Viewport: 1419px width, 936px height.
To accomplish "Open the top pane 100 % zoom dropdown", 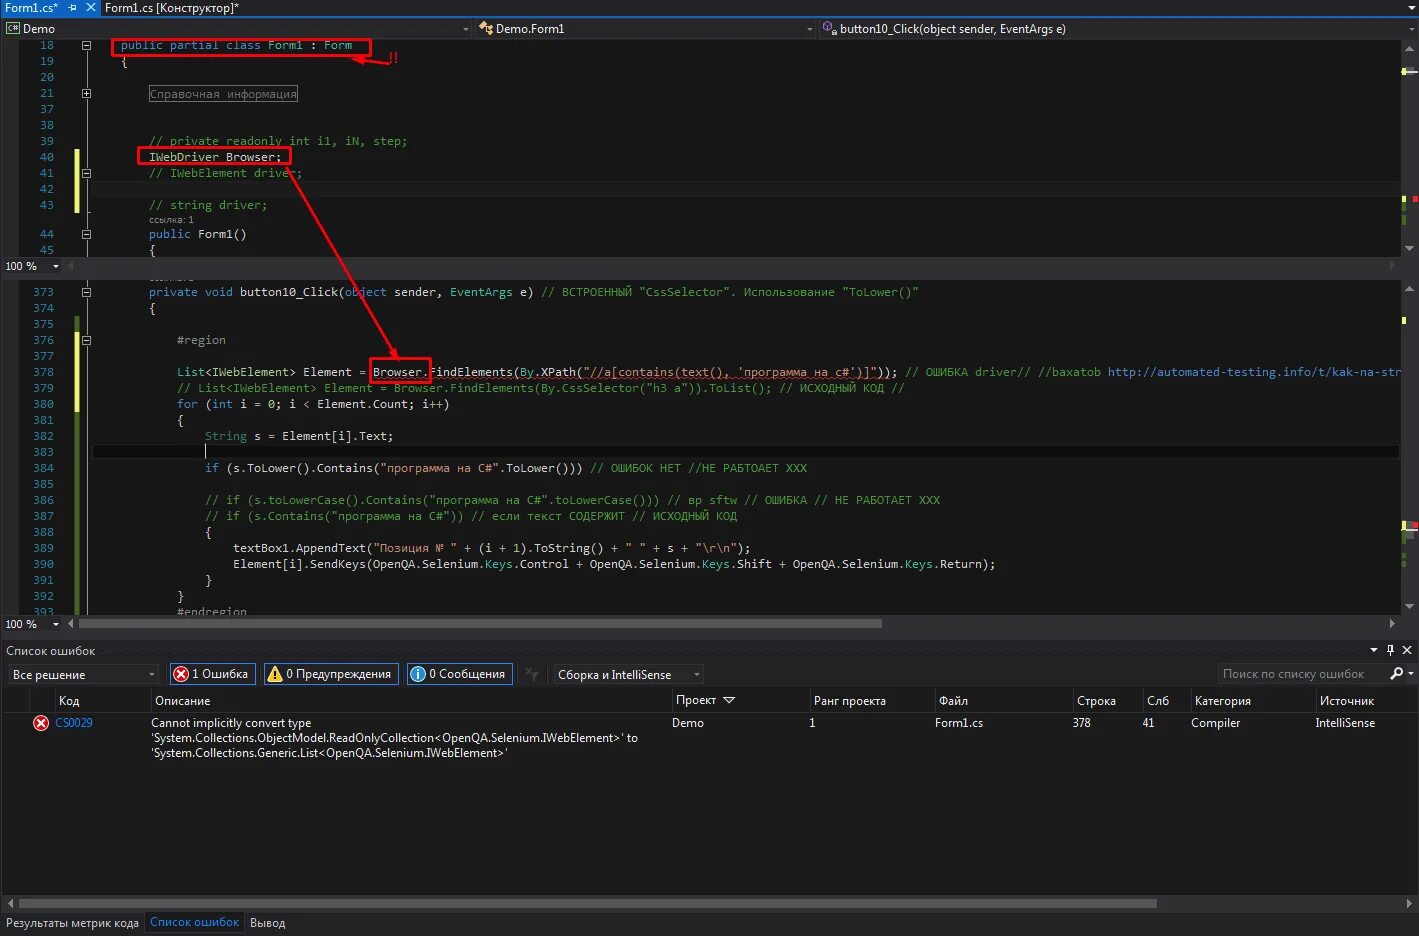I will 56,266.
